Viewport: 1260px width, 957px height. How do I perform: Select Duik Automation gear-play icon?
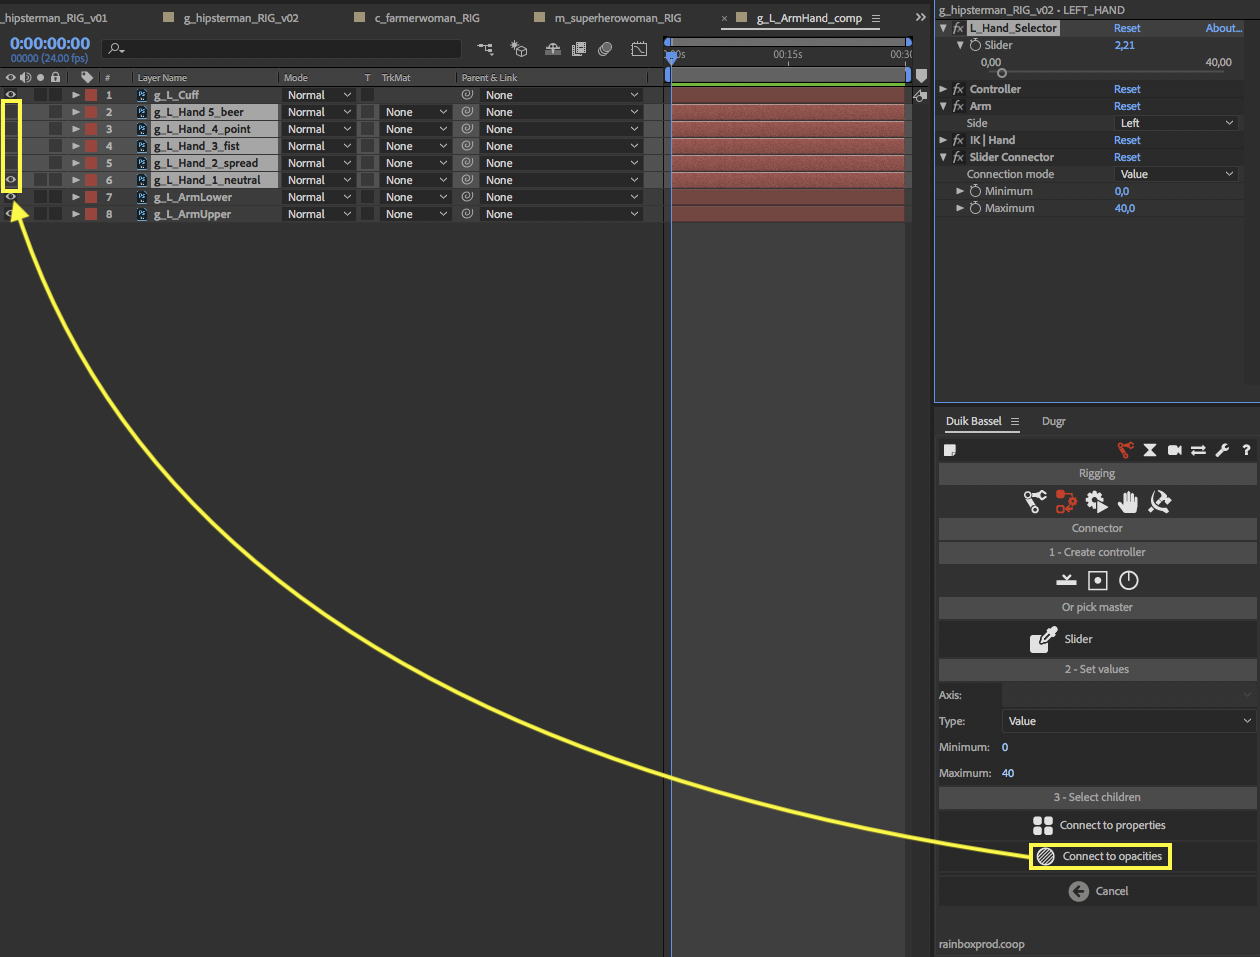pyautogui.click(x=1097, y=501)
